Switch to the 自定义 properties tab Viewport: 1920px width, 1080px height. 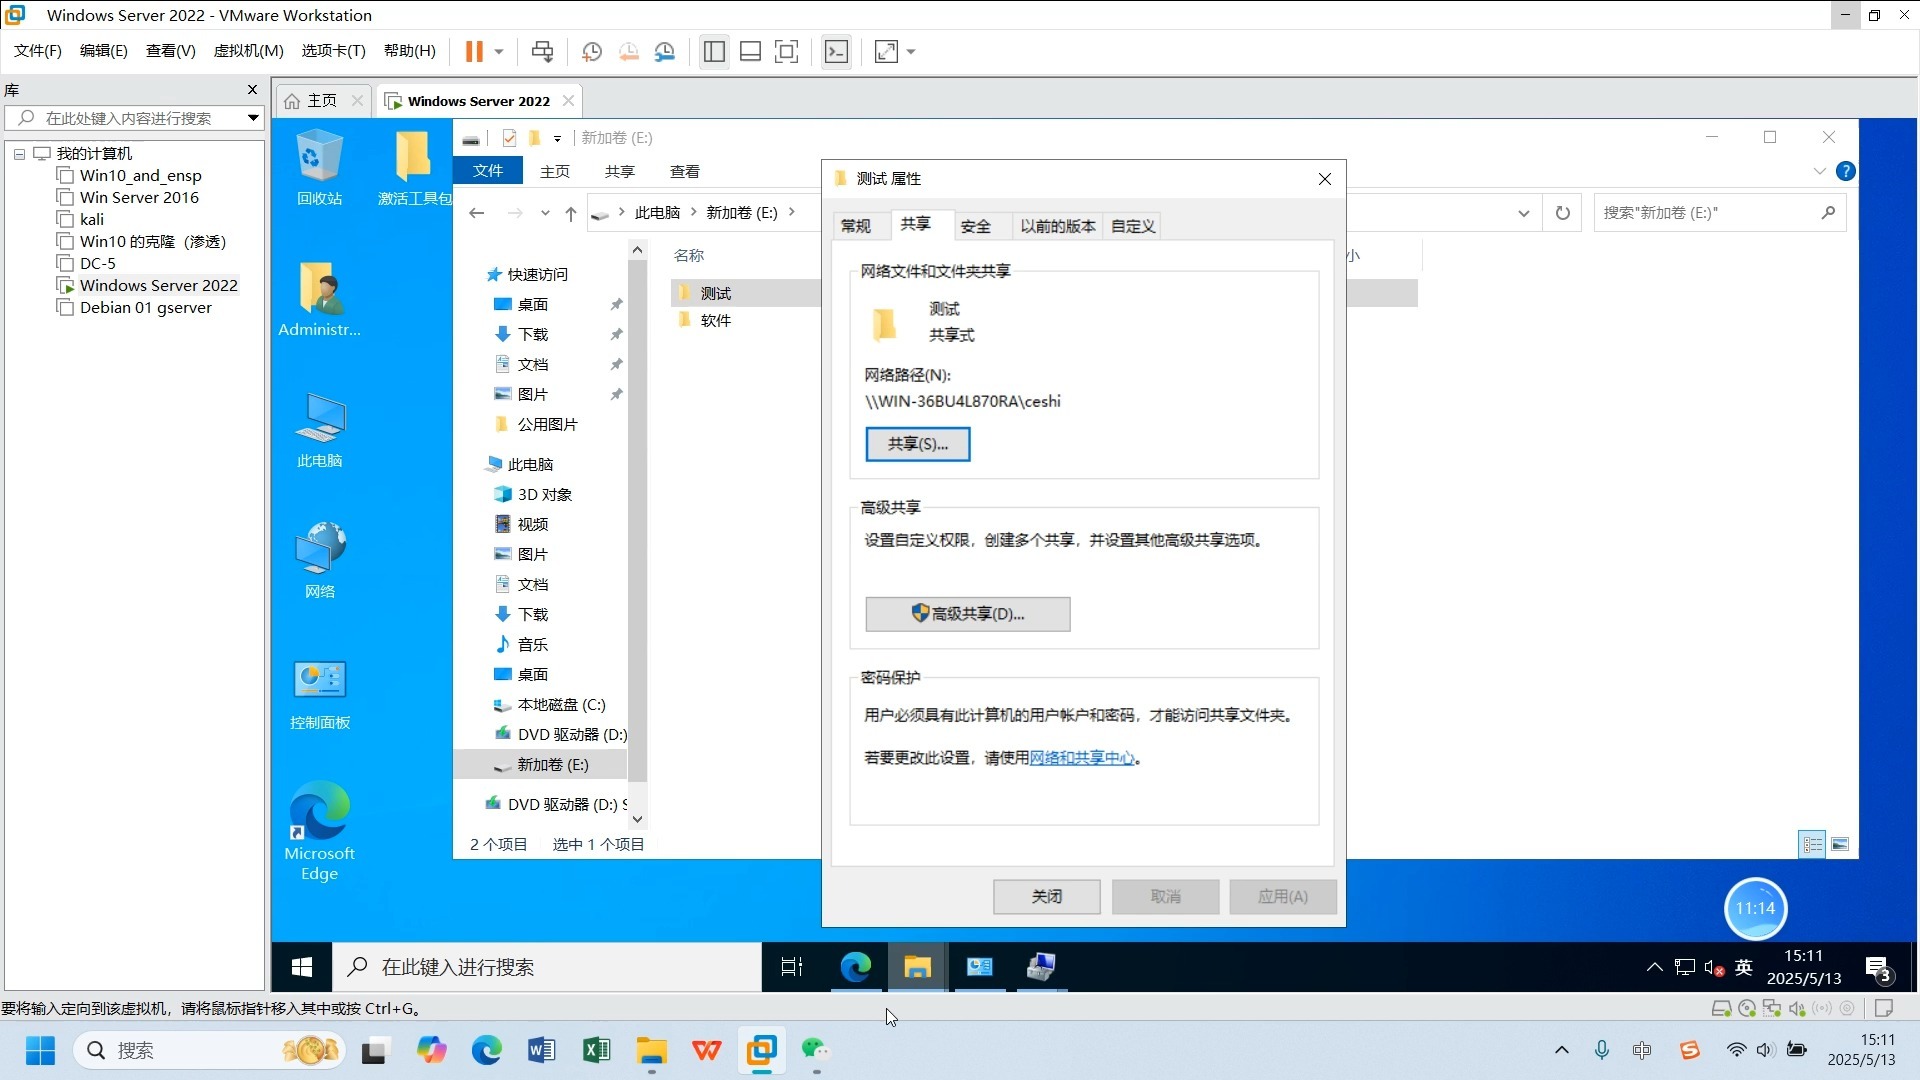pos(1133,226)
